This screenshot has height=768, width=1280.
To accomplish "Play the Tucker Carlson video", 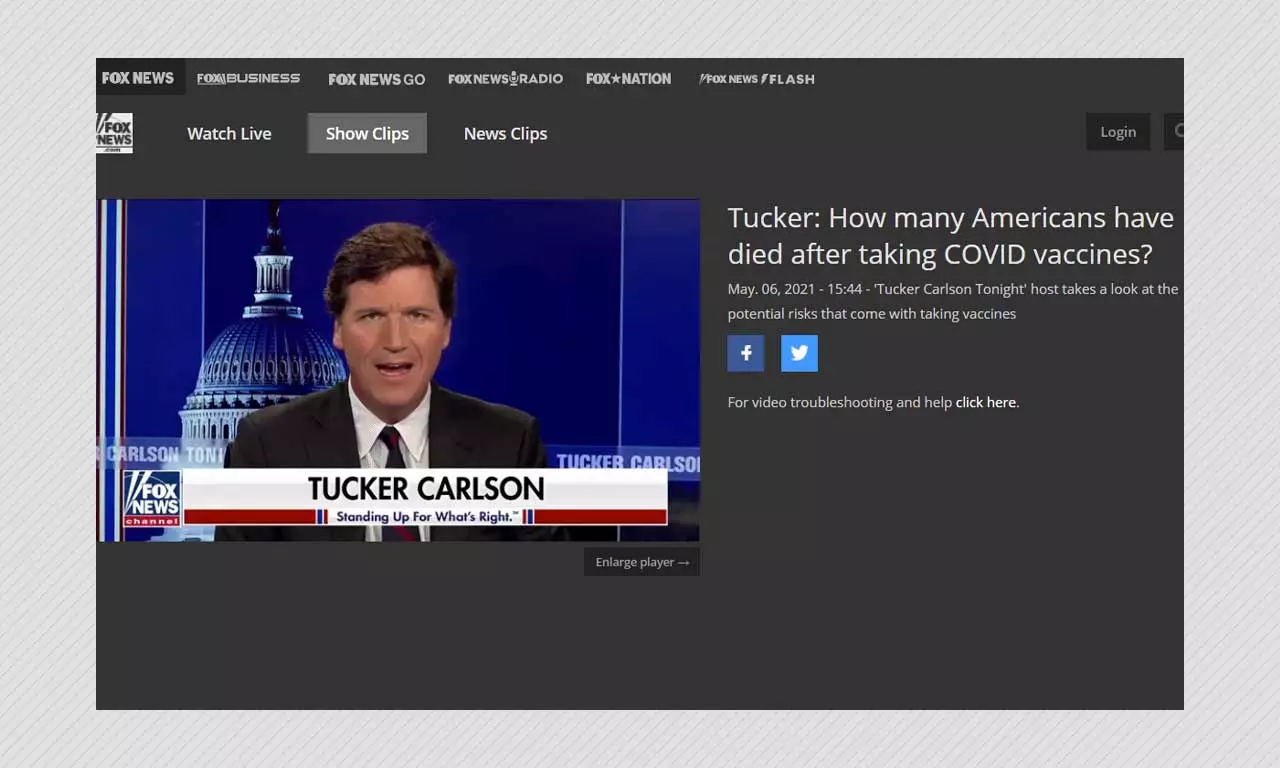I will click(x=398, y=370).
